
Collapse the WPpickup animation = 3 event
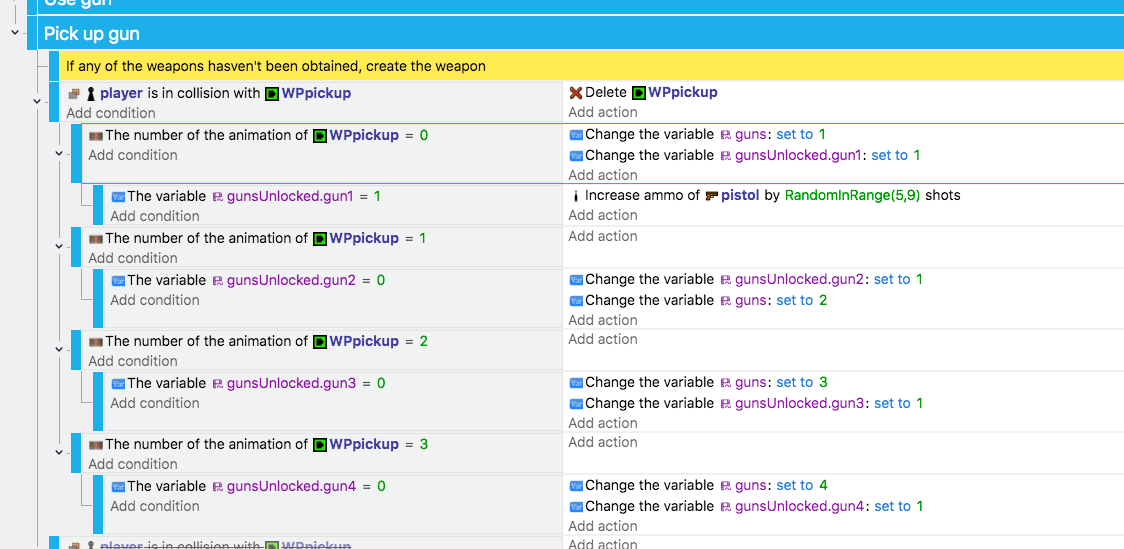(59, 452)
